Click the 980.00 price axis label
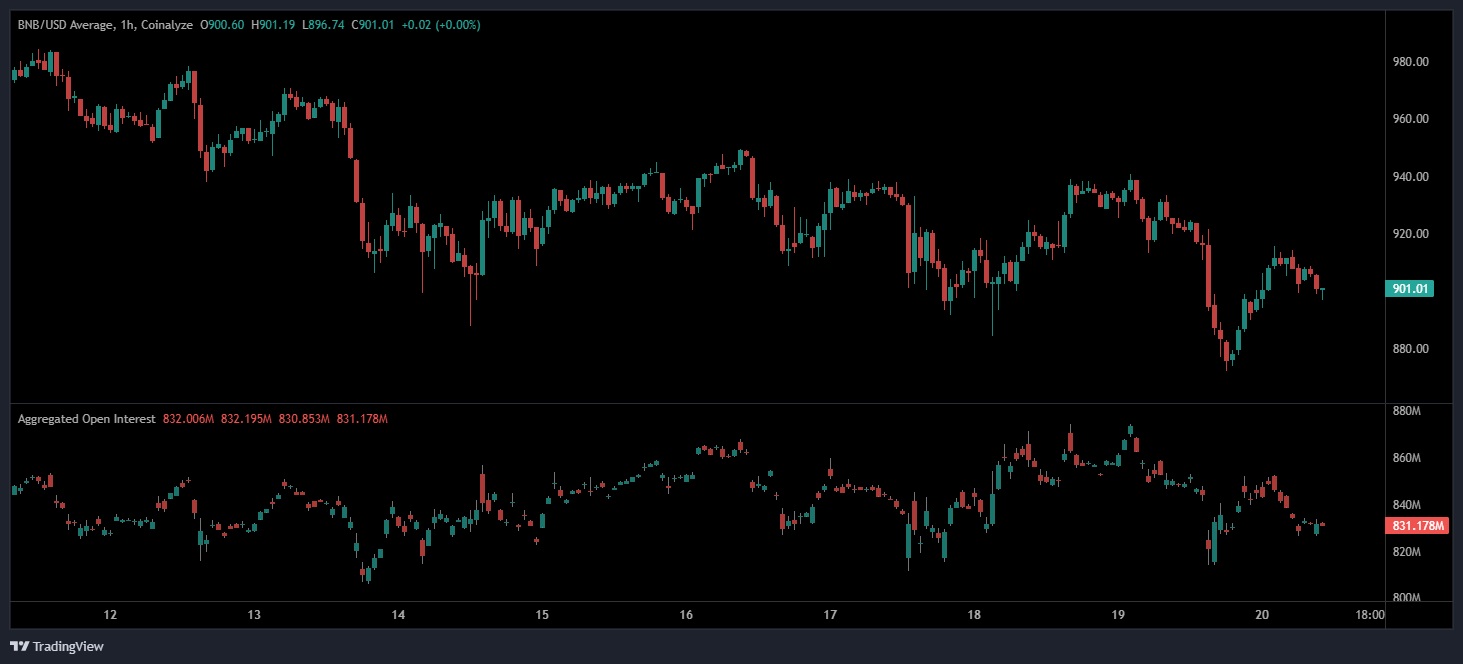 tap(1410, 62)
